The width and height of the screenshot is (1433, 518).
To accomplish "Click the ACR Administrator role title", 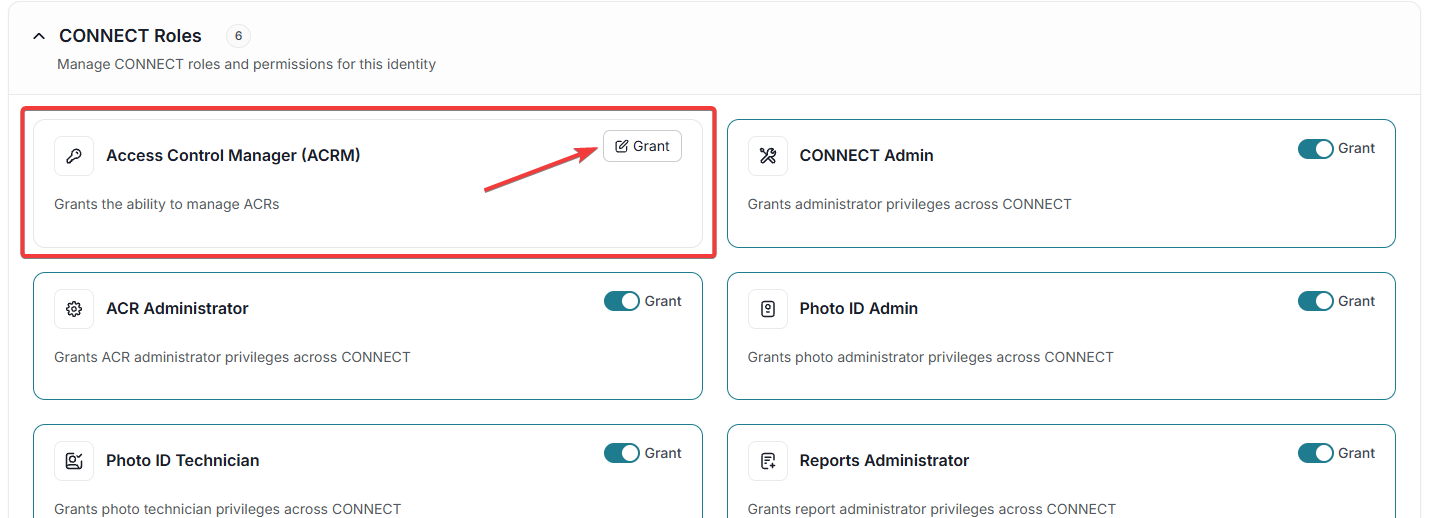I will [x=177, y=309].
